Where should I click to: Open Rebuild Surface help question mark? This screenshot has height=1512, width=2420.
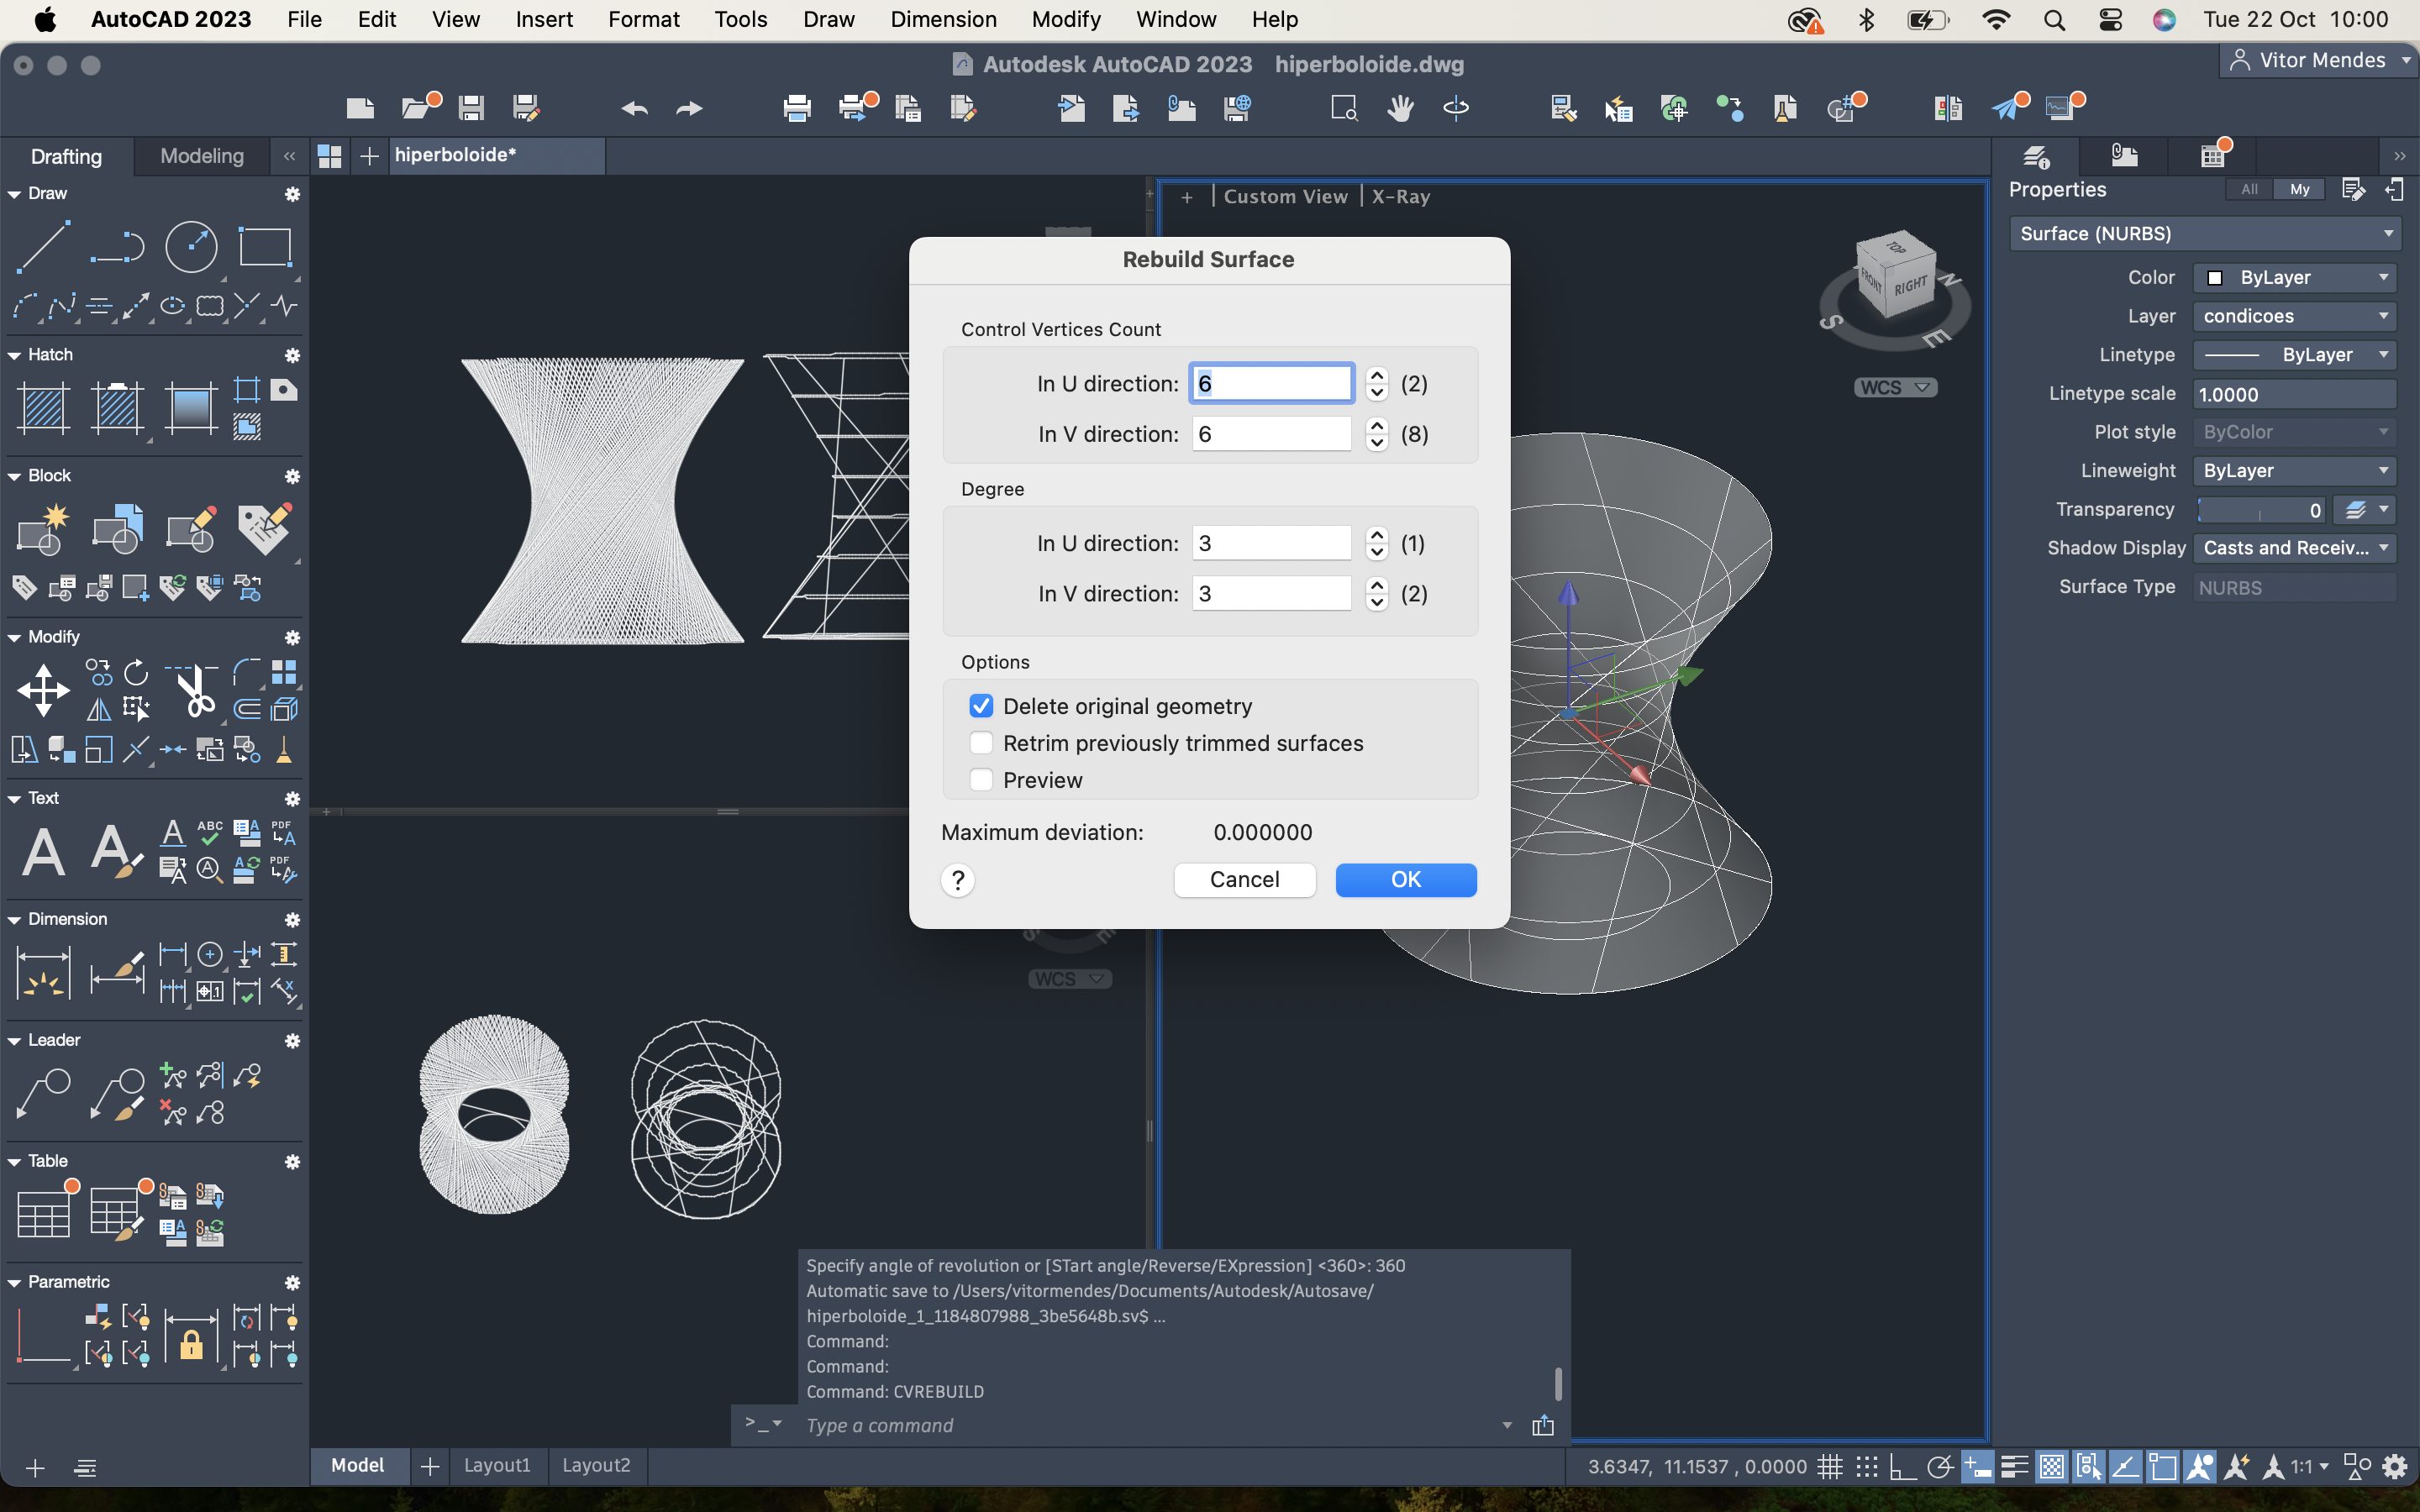coord(958,879)
